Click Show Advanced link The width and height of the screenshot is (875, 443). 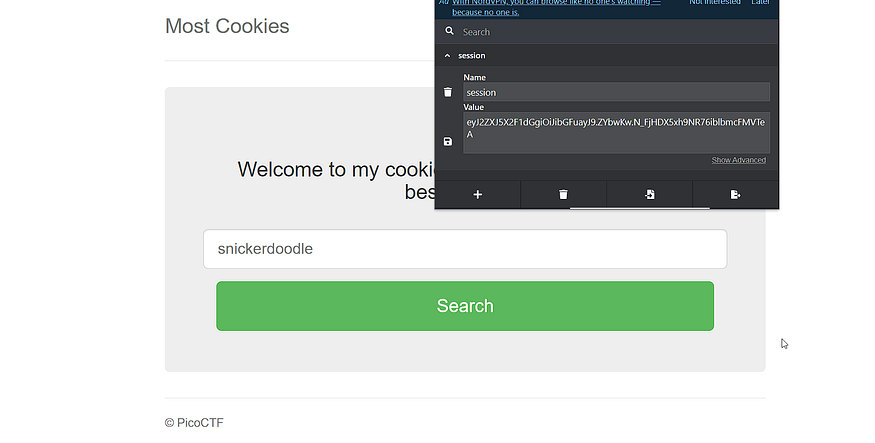738,160
